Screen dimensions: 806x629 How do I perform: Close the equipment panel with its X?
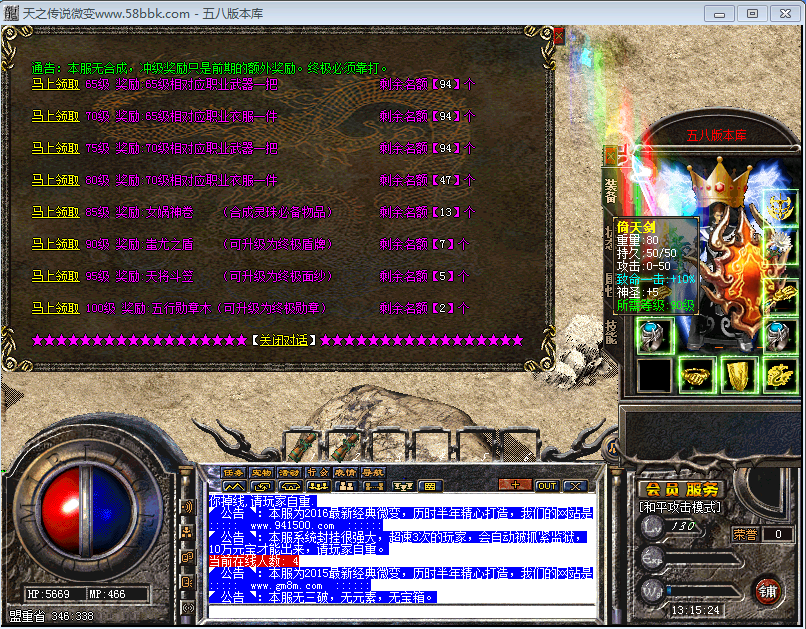pyautogui.click(x=610, y=155)
